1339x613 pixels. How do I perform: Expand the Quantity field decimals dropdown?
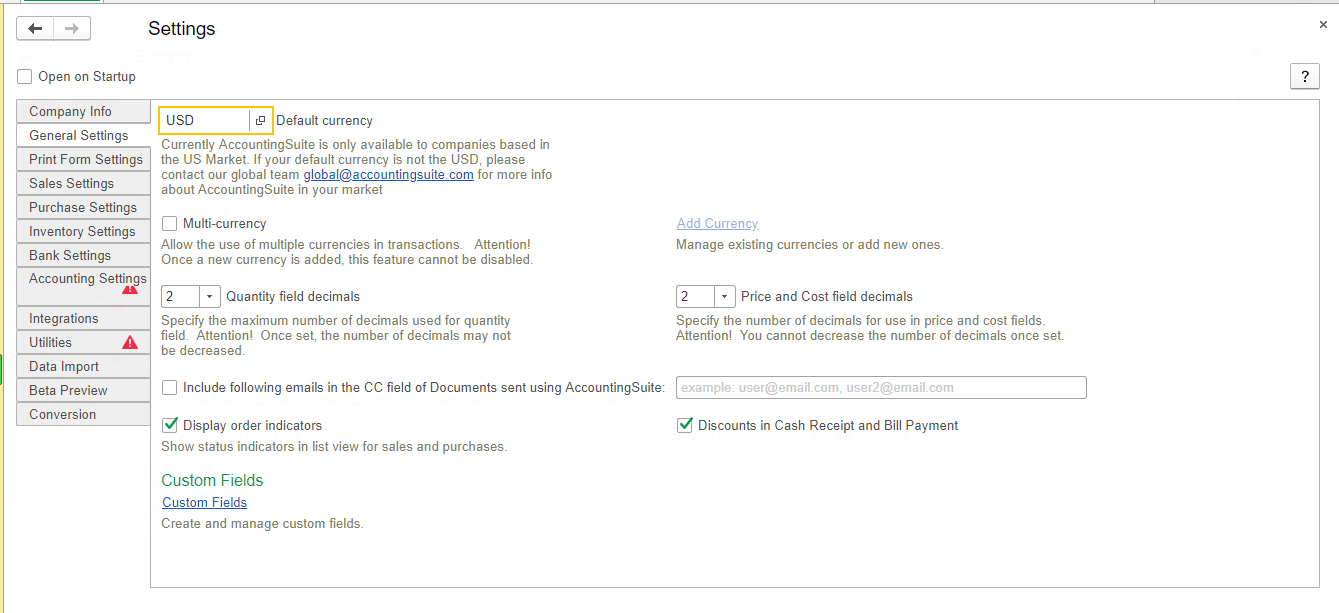210,297
